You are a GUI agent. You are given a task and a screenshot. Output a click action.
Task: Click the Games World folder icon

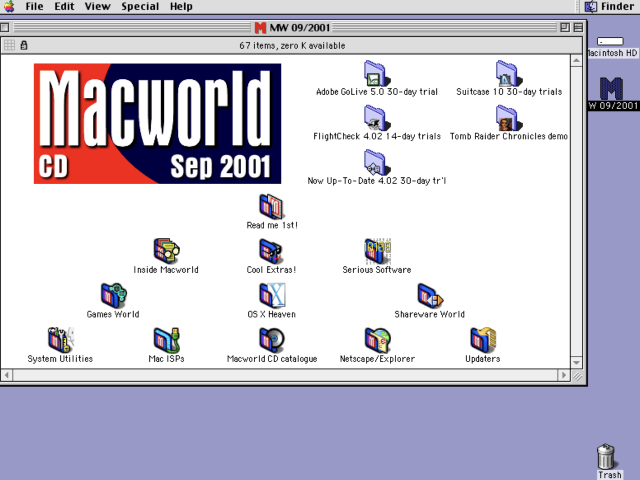point(113,296)
